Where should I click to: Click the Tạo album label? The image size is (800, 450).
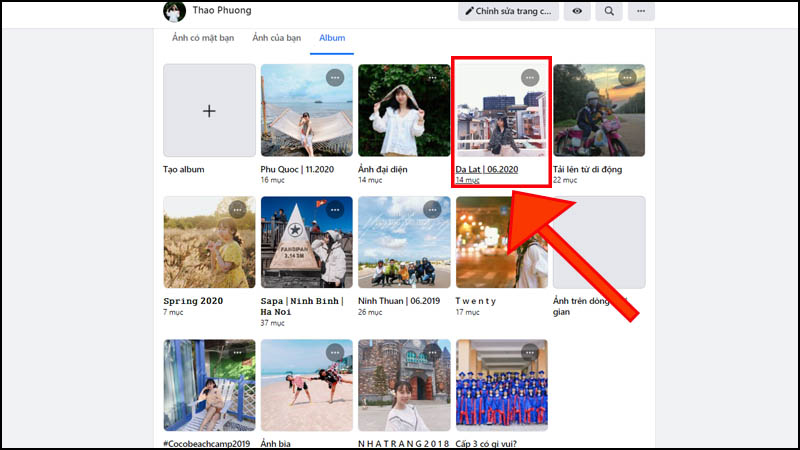point(184,169)
